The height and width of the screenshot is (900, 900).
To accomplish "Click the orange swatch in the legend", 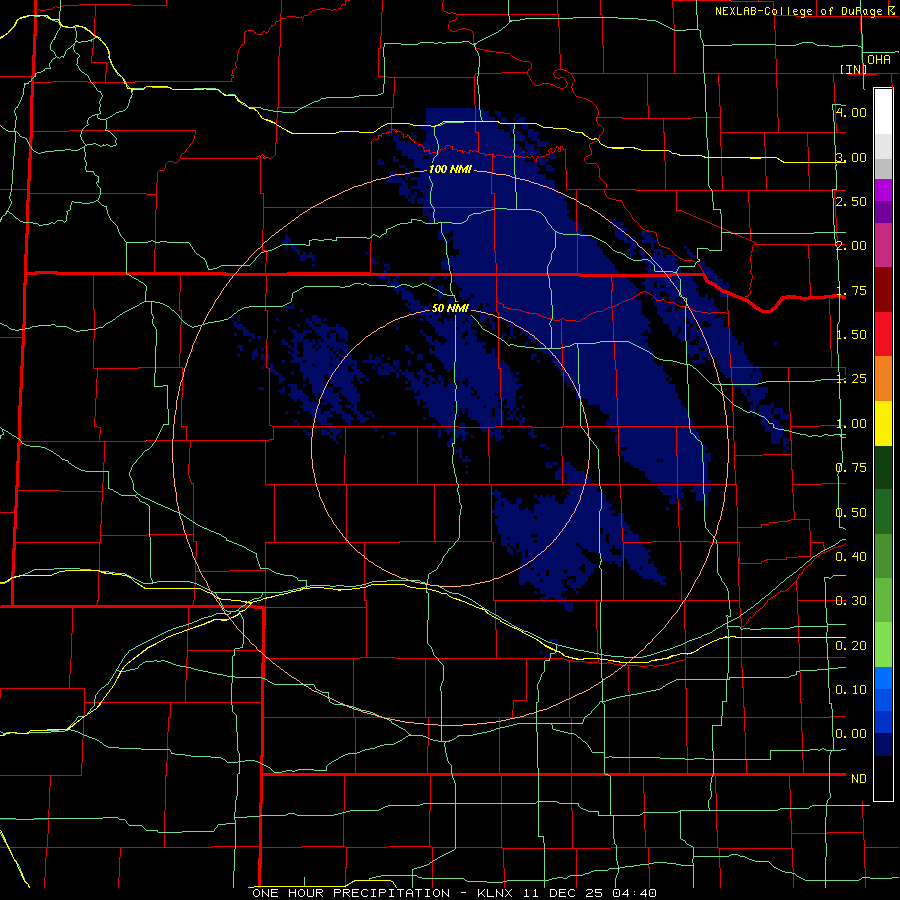I will pos(883,379).
